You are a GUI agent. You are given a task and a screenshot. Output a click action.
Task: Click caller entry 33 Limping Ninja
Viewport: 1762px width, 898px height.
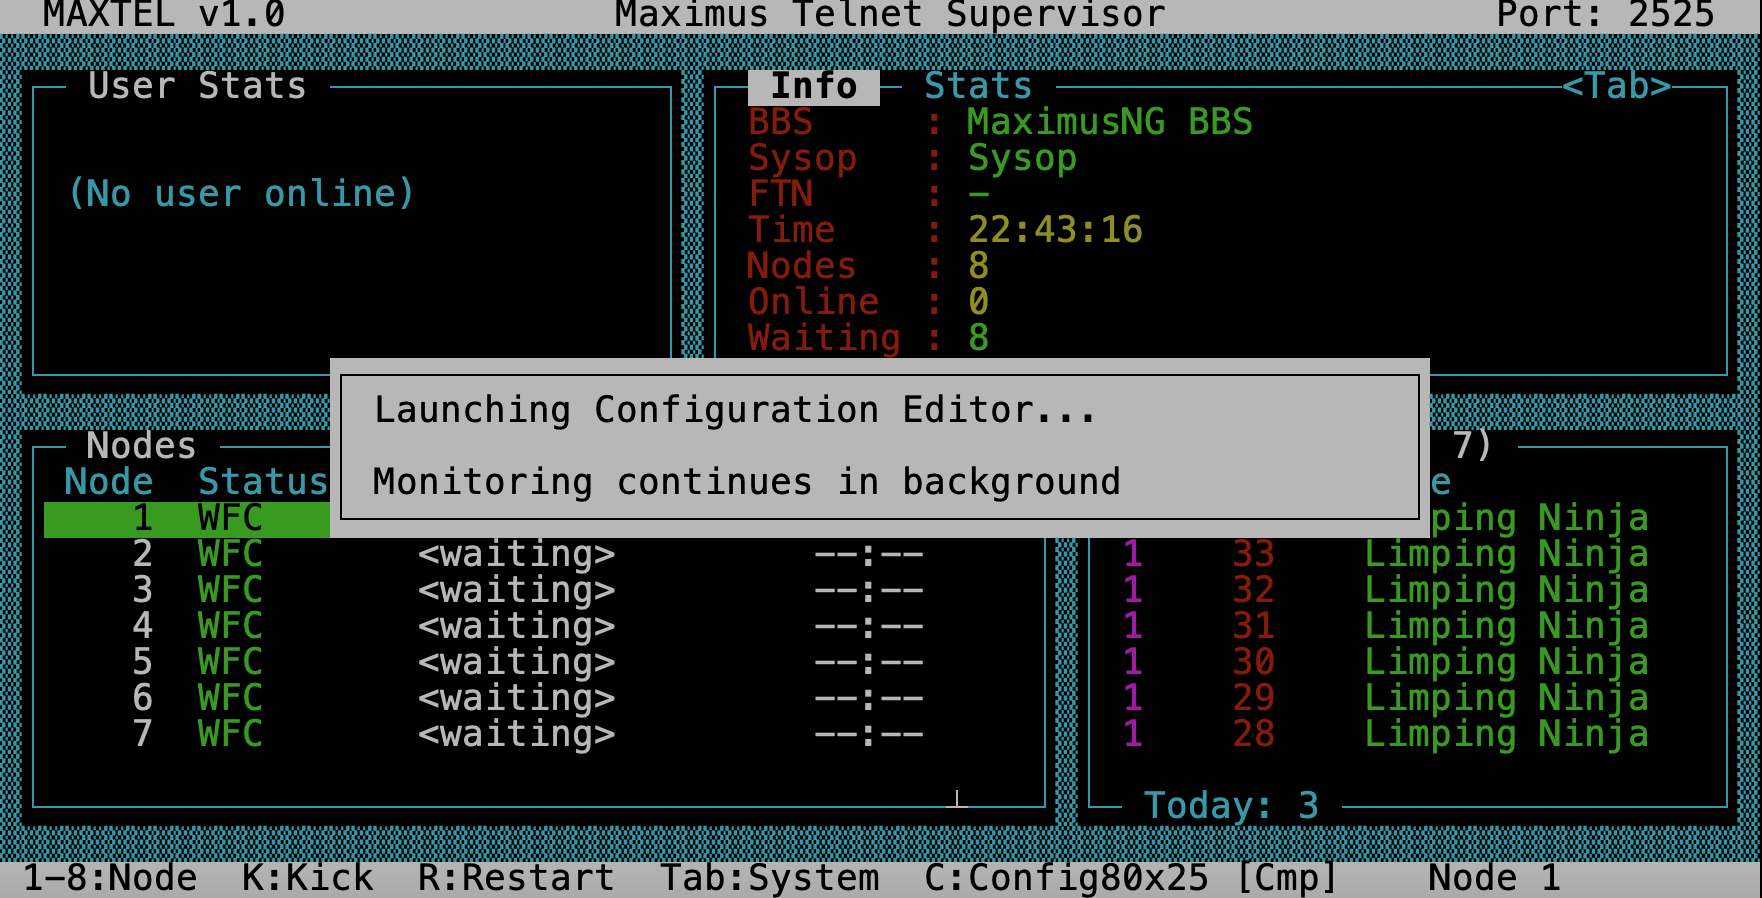pos(1385,555)
